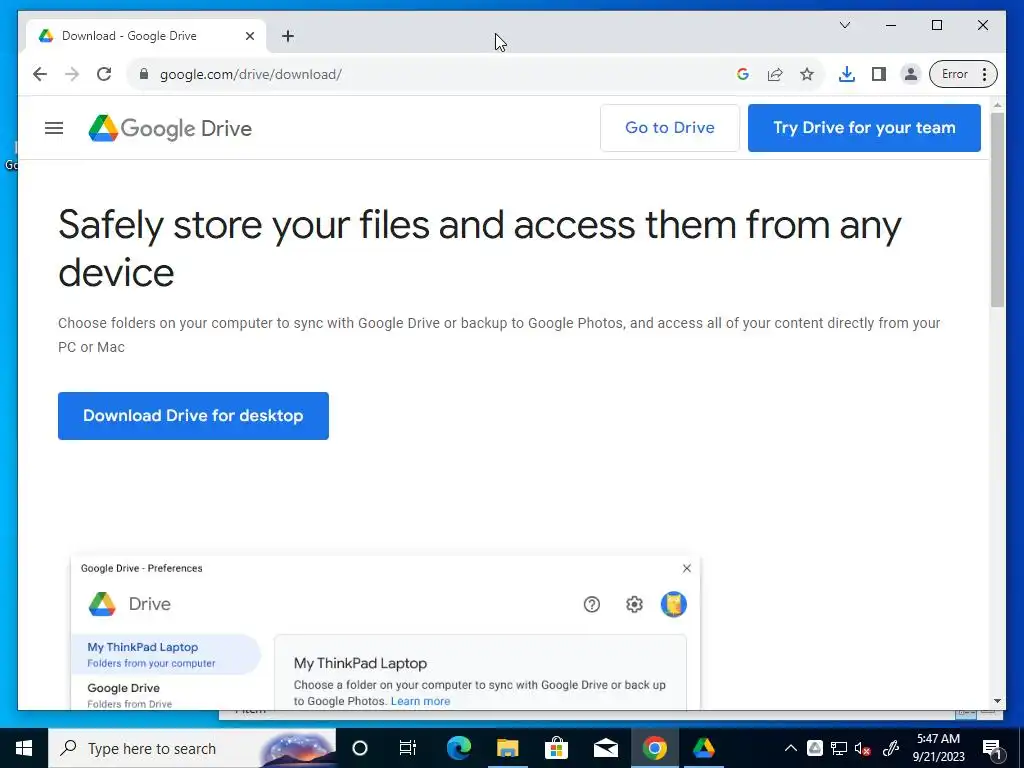Close the Google Drive Preferences preview
1024x768 pixels.
point(686,568)
